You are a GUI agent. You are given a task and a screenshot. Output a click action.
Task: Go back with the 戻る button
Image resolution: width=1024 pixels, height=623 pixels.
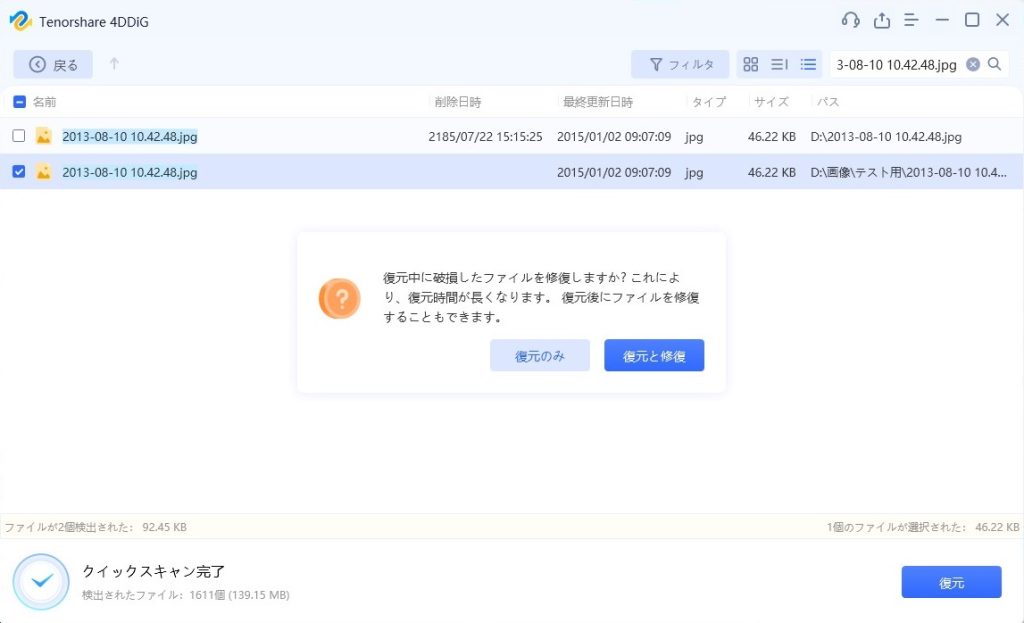[x=53, y=64]
